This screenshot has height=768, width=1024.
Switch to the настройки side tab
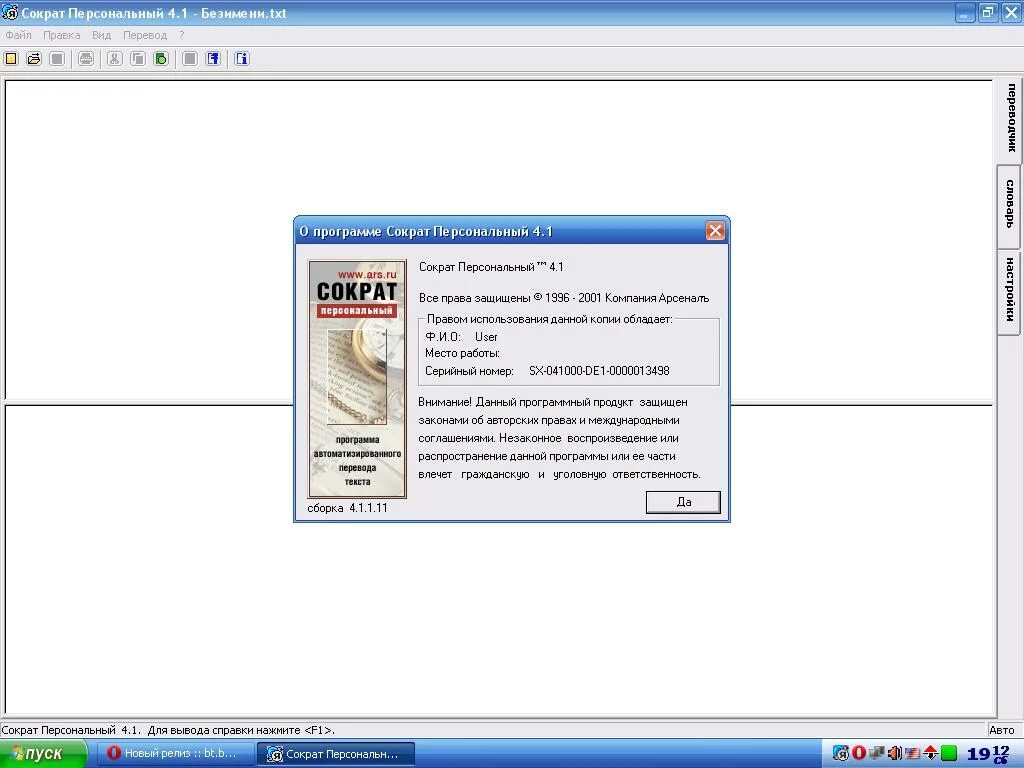click(1010, 293)
